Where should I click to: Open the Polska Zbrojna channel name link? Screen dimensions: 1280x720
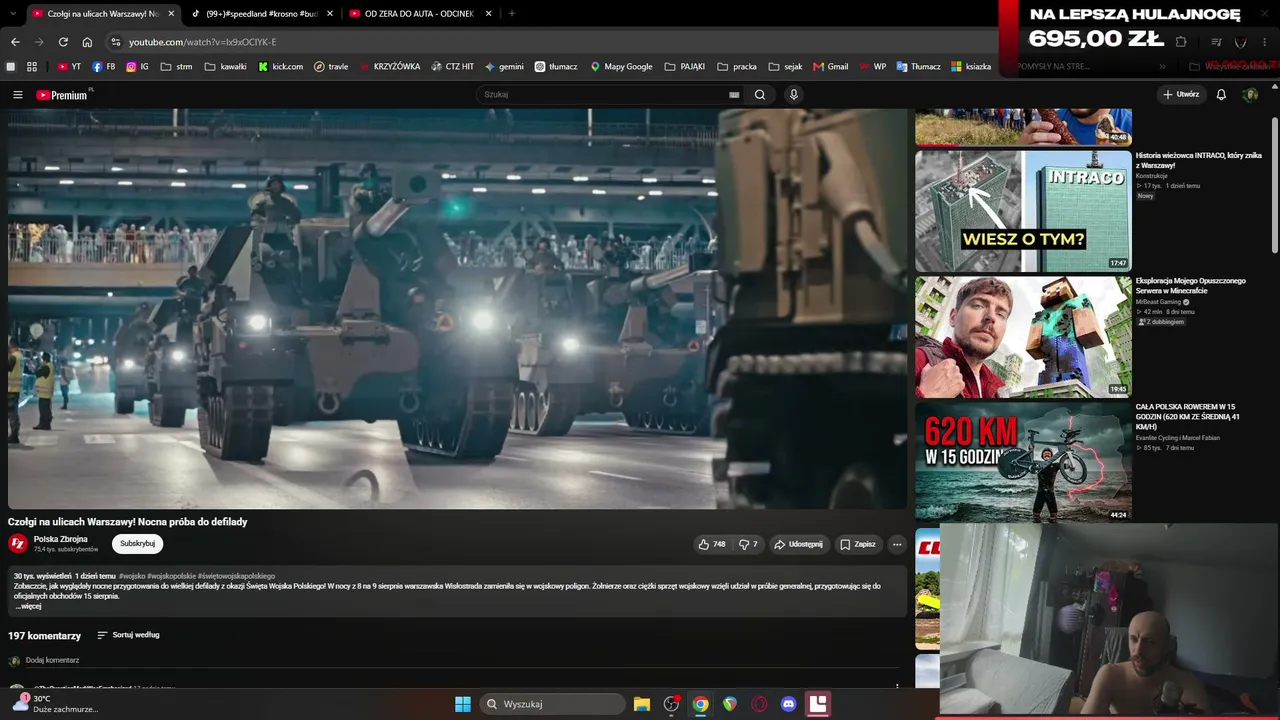pos(61,539)
